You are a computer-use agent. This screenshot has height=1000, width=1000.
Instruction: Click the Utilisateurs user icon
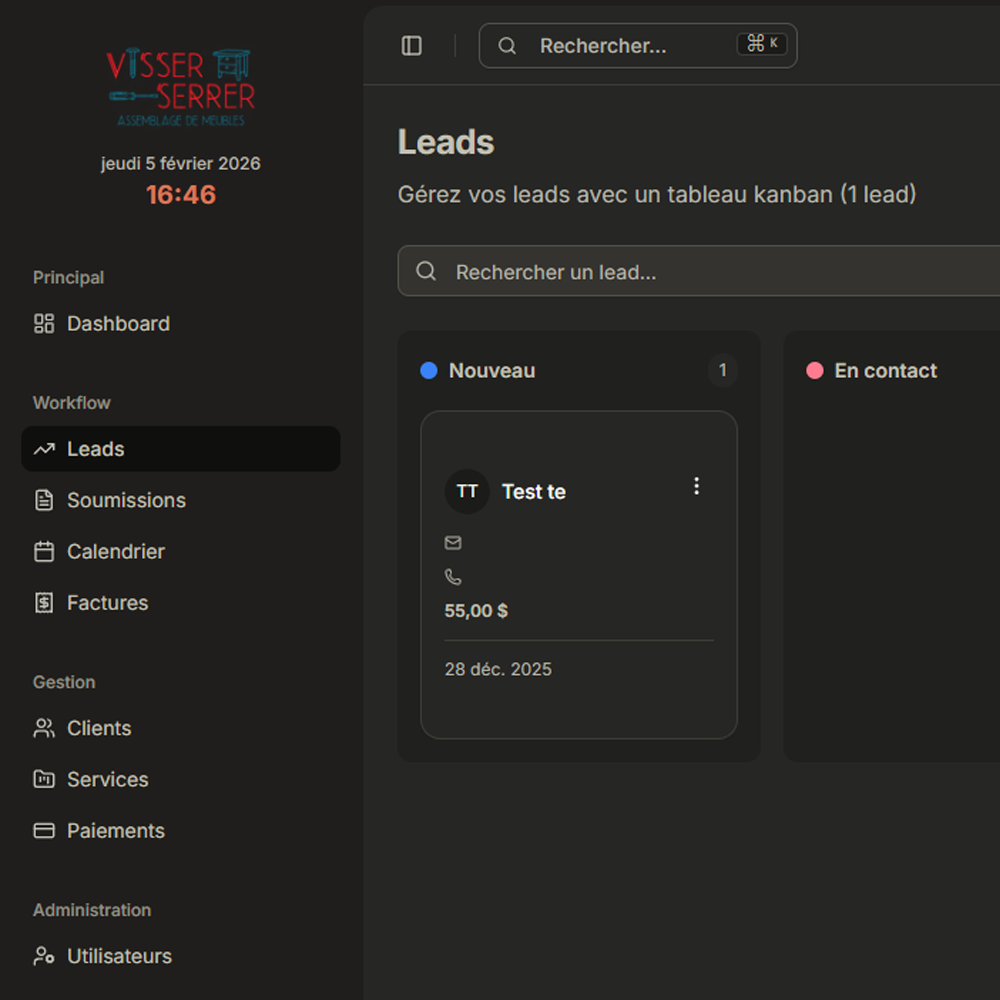pyautogui.click(x=44, y=956)
